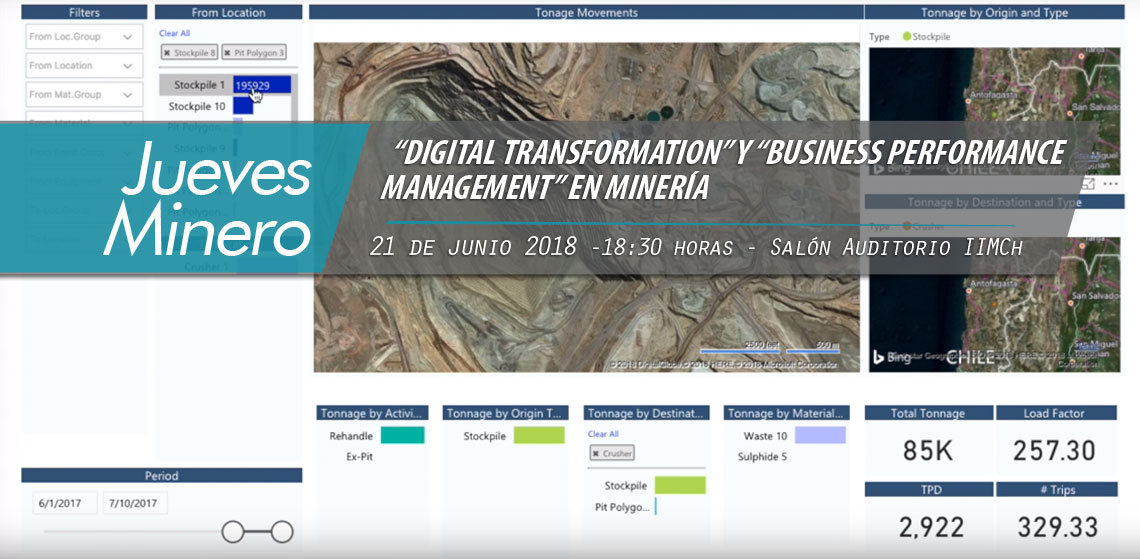Remove the Stockpile 8 chip via its x

pos(166,53)
